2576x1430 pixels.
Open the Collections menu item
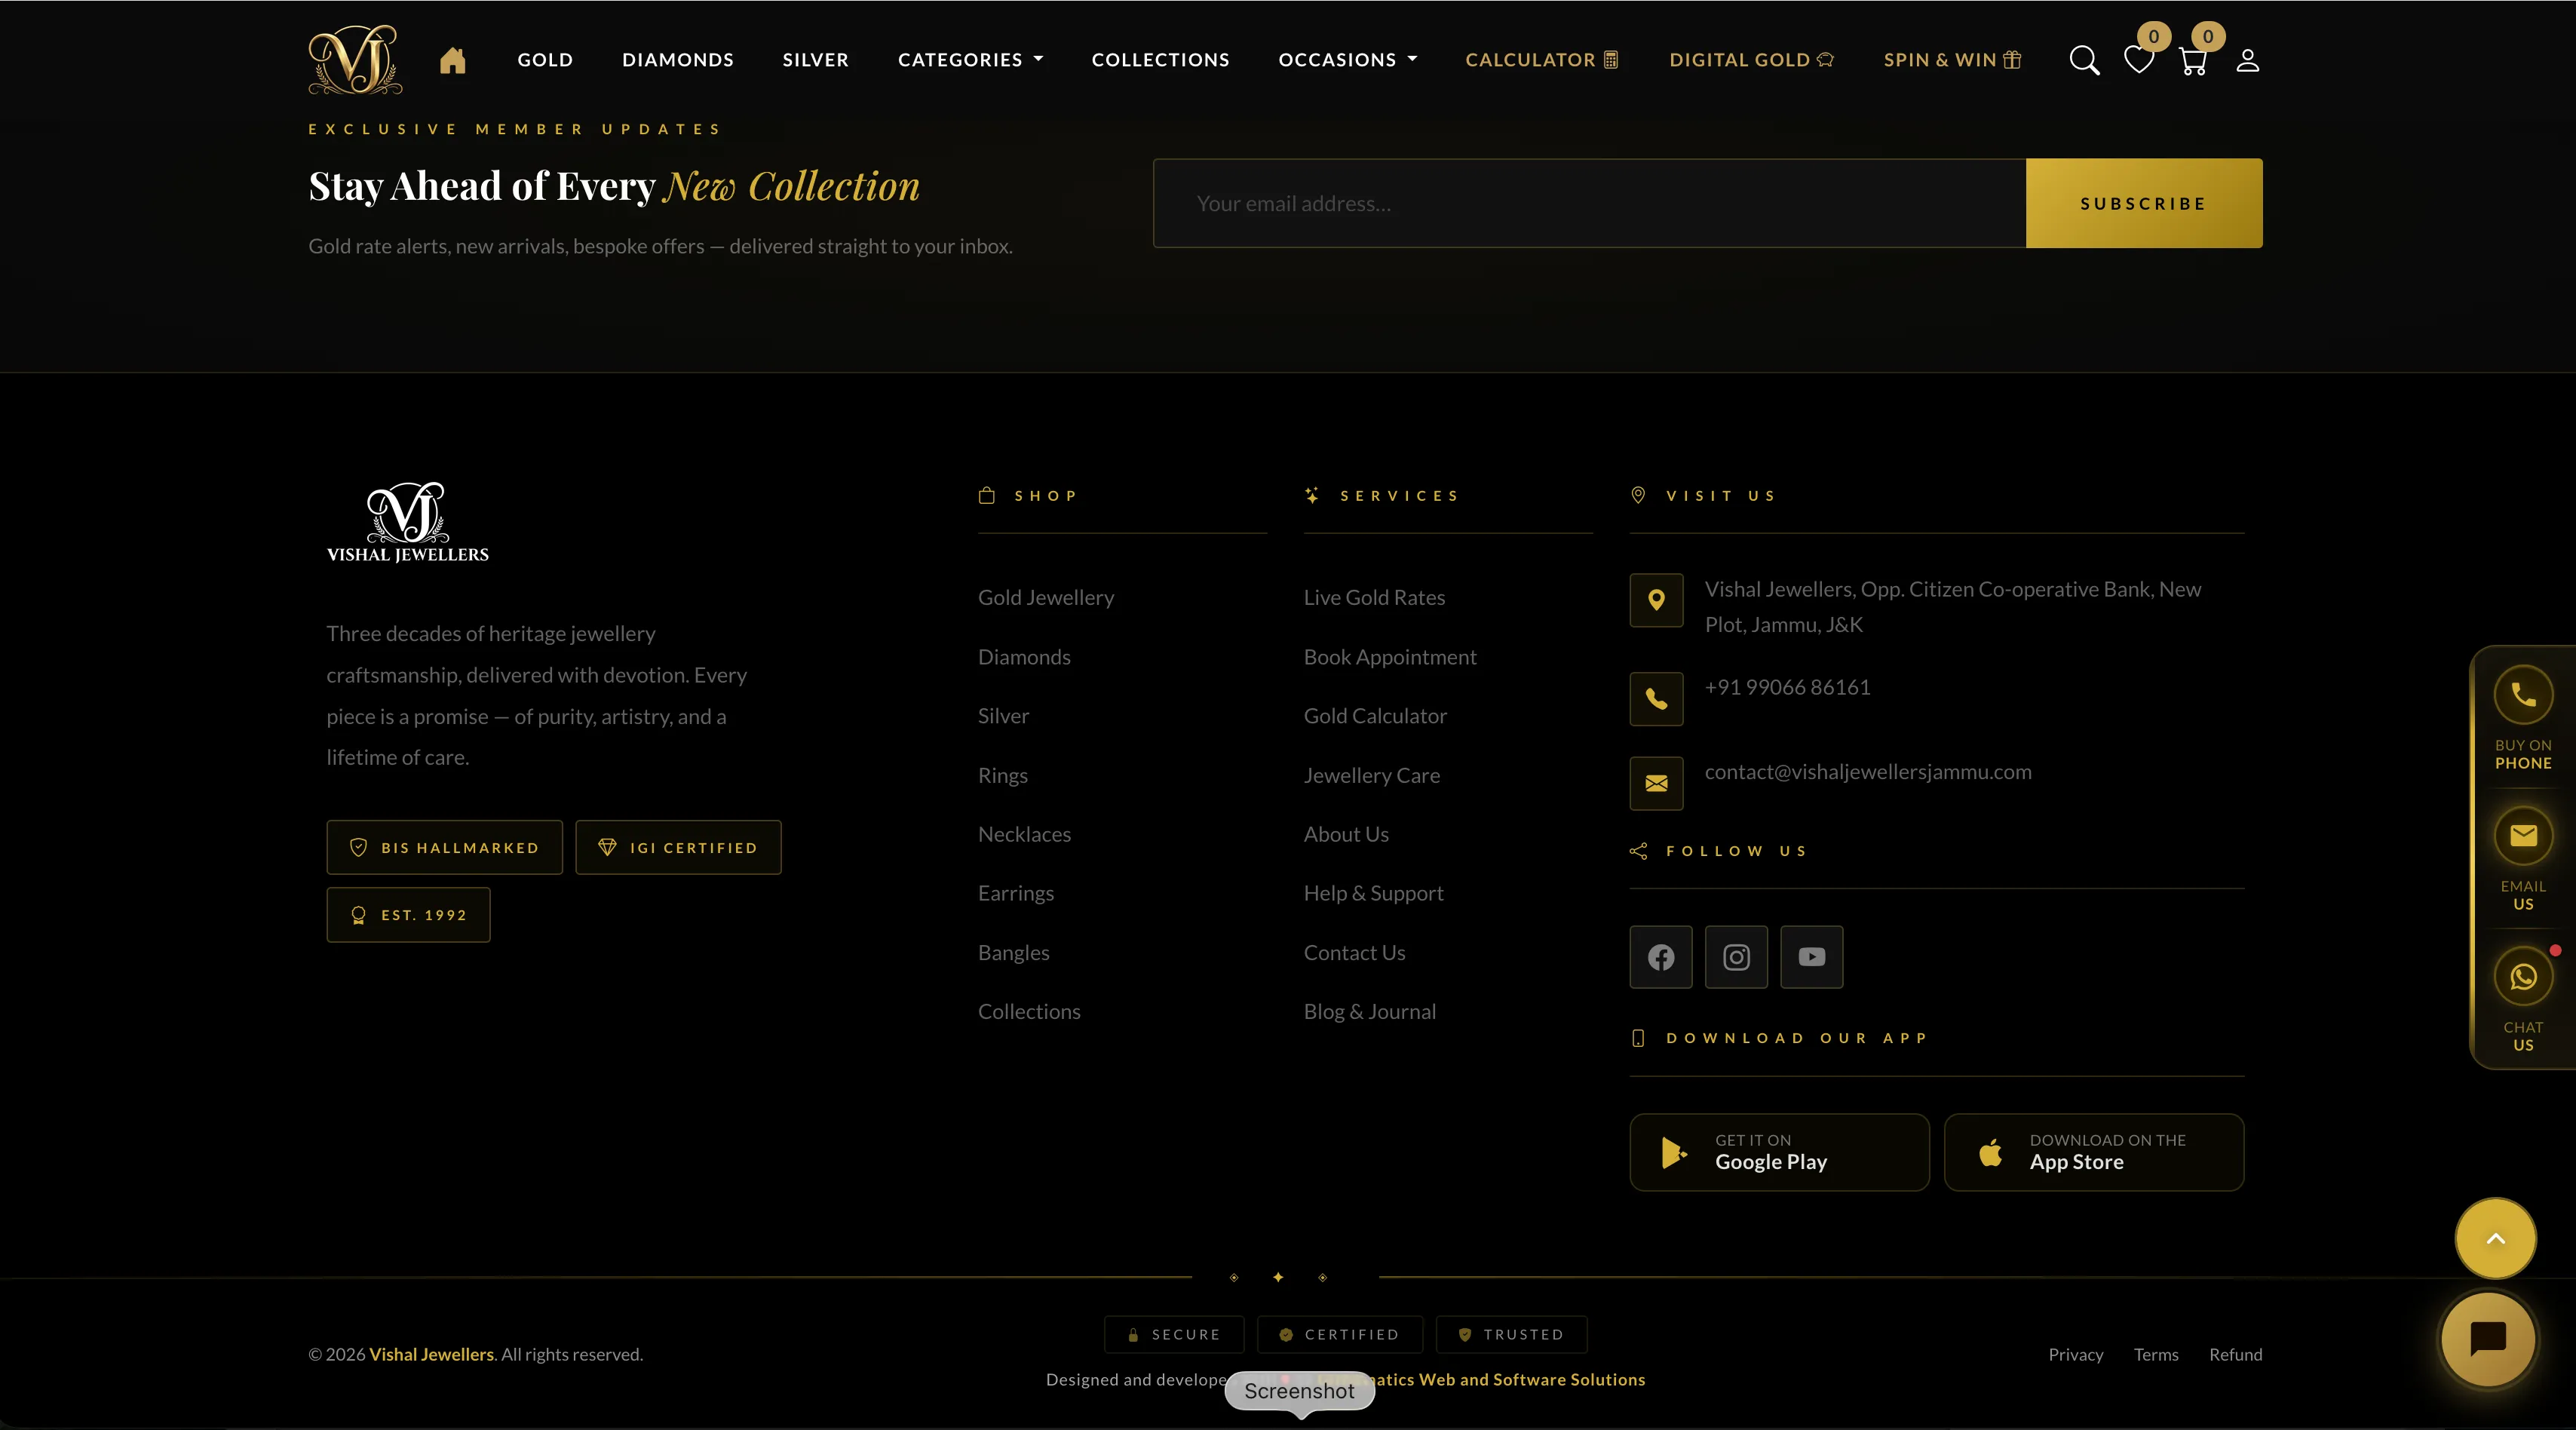(1160, 60)
